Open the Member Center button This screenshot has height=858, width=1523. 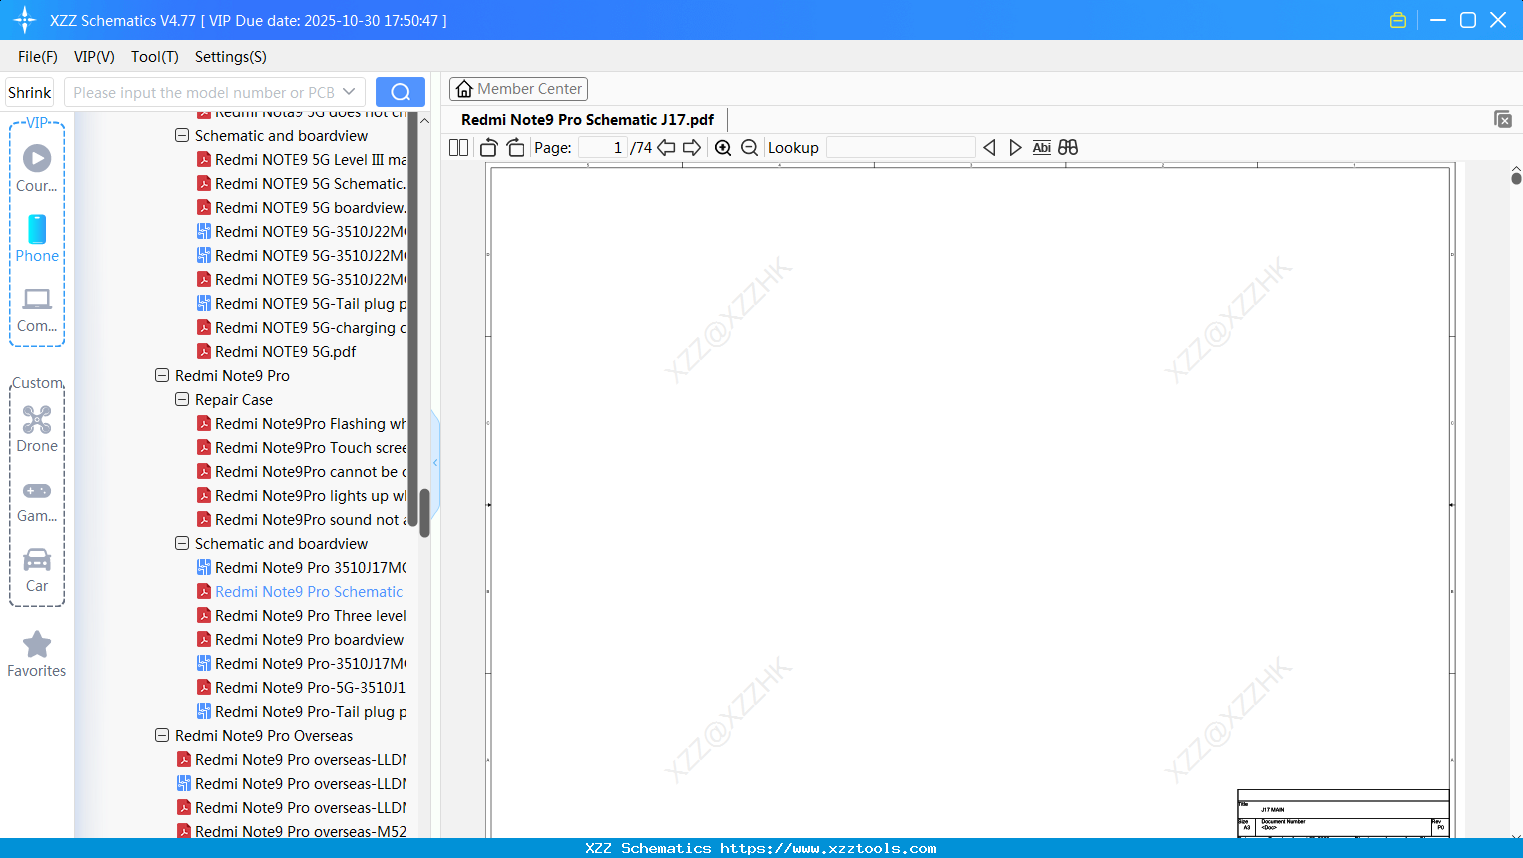(x=518, y=89)
